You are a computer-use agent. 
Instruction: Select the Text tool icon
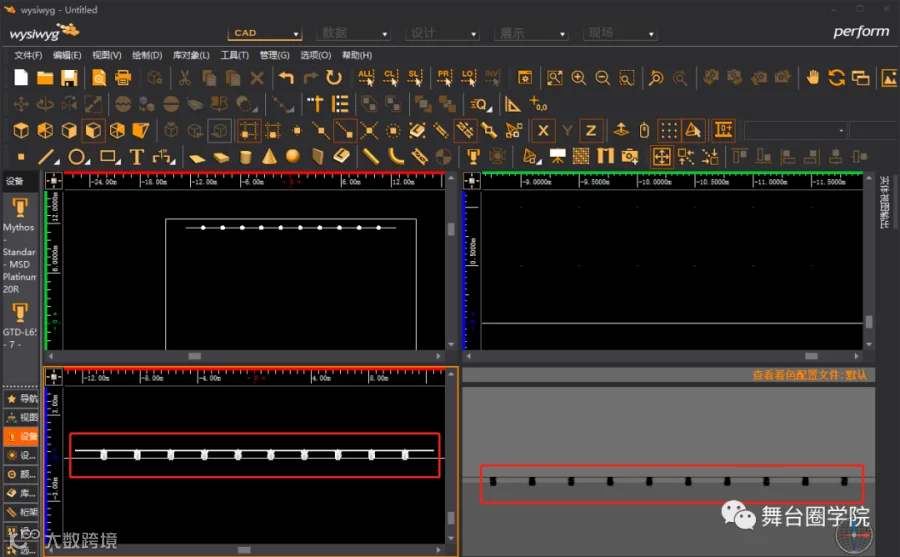pos(137,156)
